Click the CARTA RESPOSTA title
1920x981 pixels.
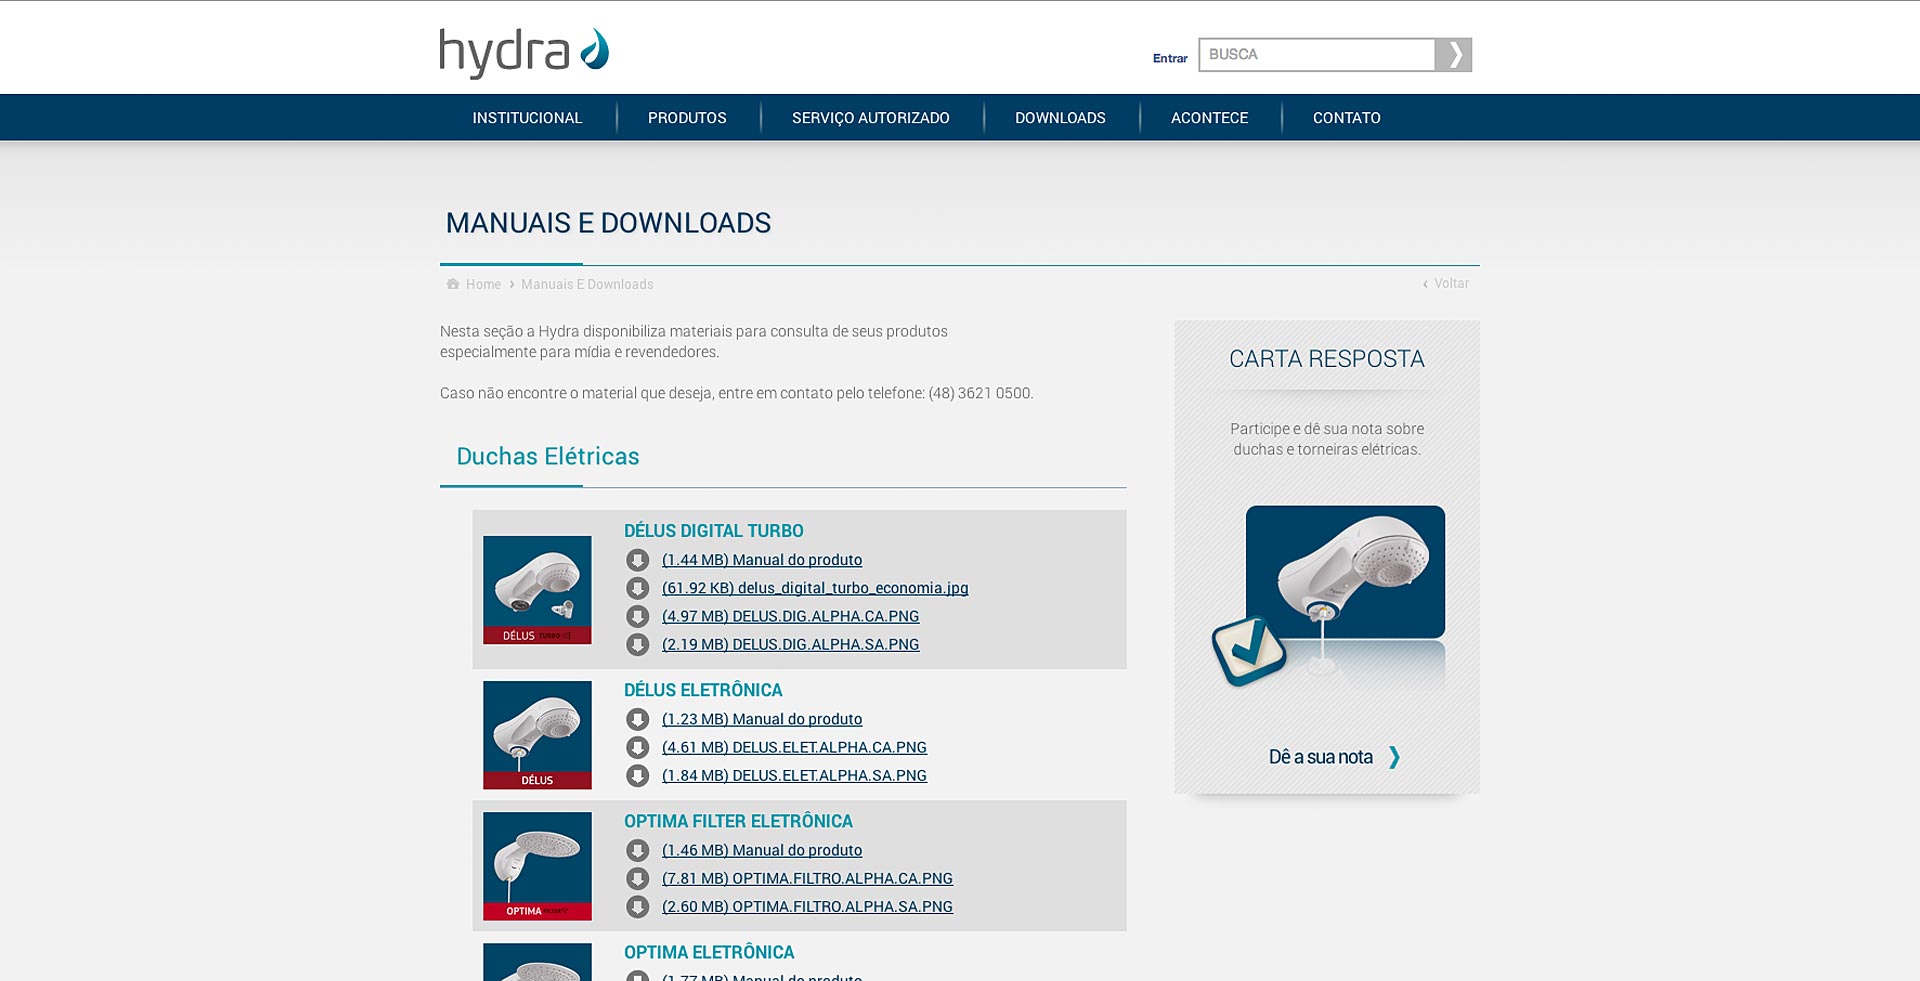pyautogui.click(x=1326, y=359)
